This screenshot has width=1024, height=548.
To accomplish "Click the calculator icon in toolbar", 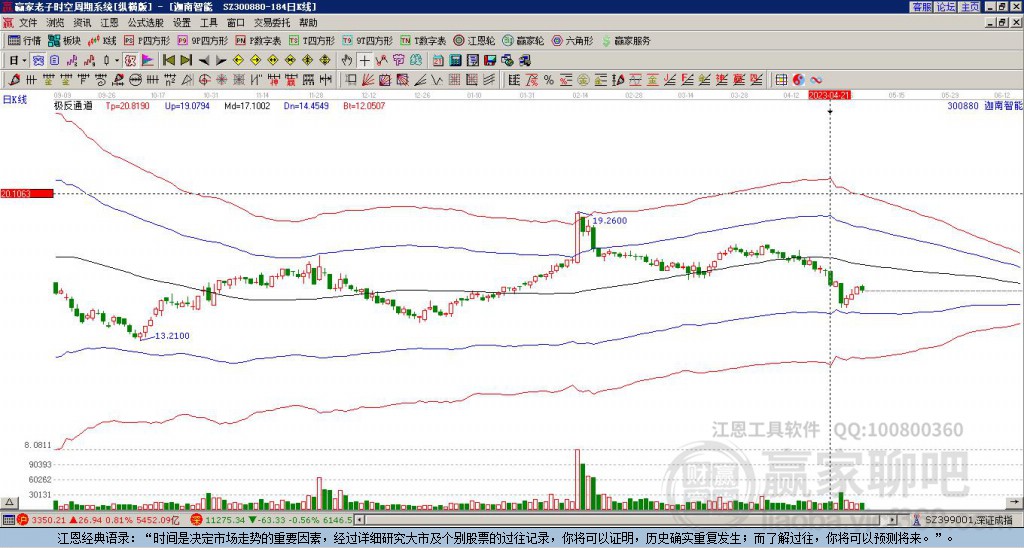I will [455, 61].
